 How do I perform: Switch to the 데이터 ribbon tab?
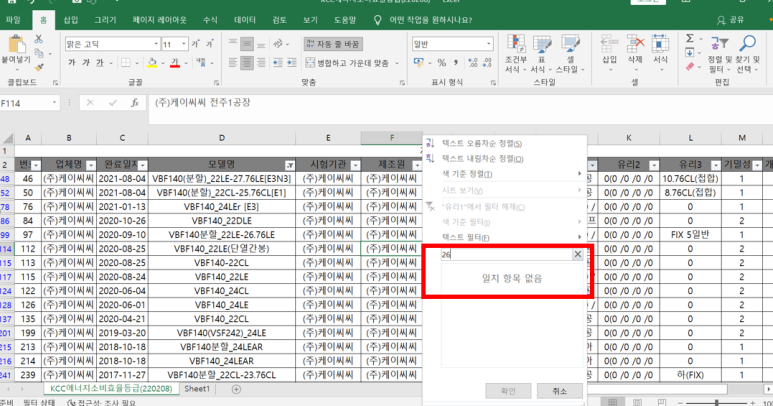245,20
